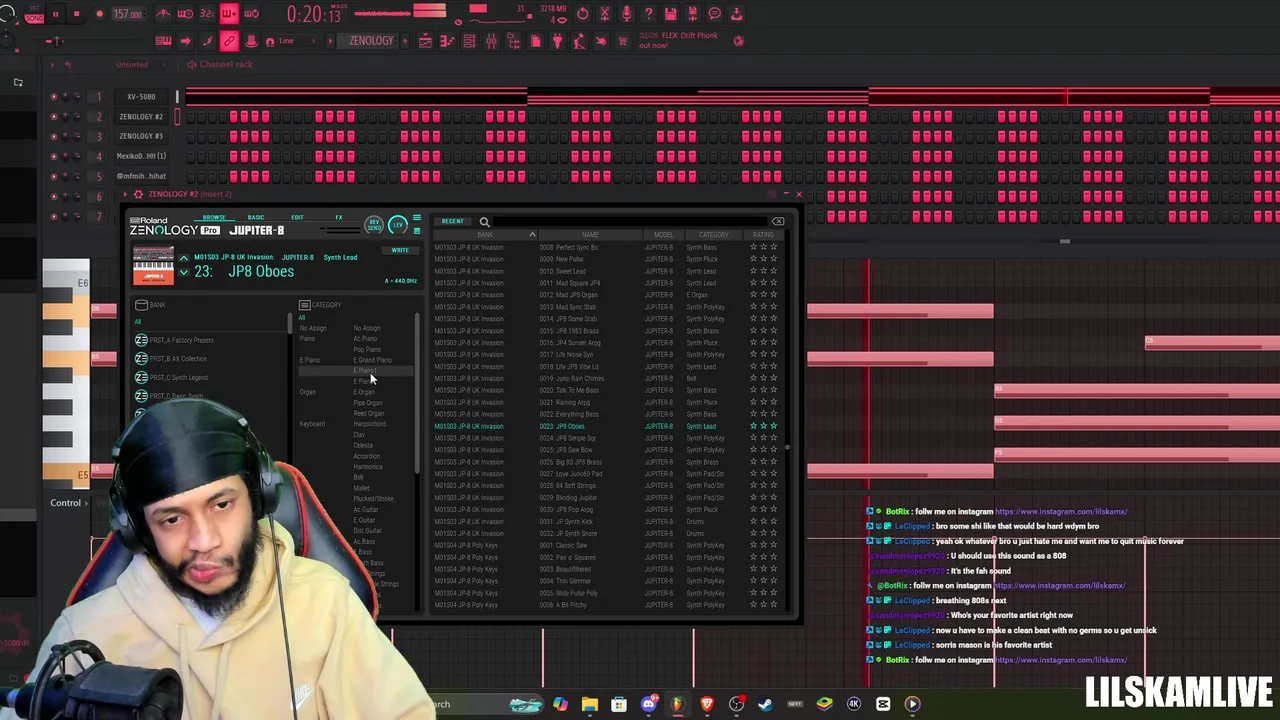Toggle the highlighted overdub recording button
Image resolution: width=1280 pixels, height=720 pixels.
pyautogui.click(x=229, y=14)
